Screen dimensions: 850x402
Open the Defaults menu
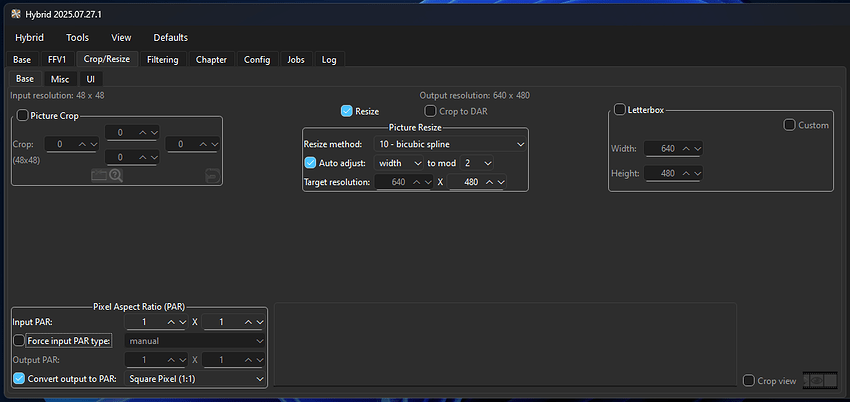point(170,38)
